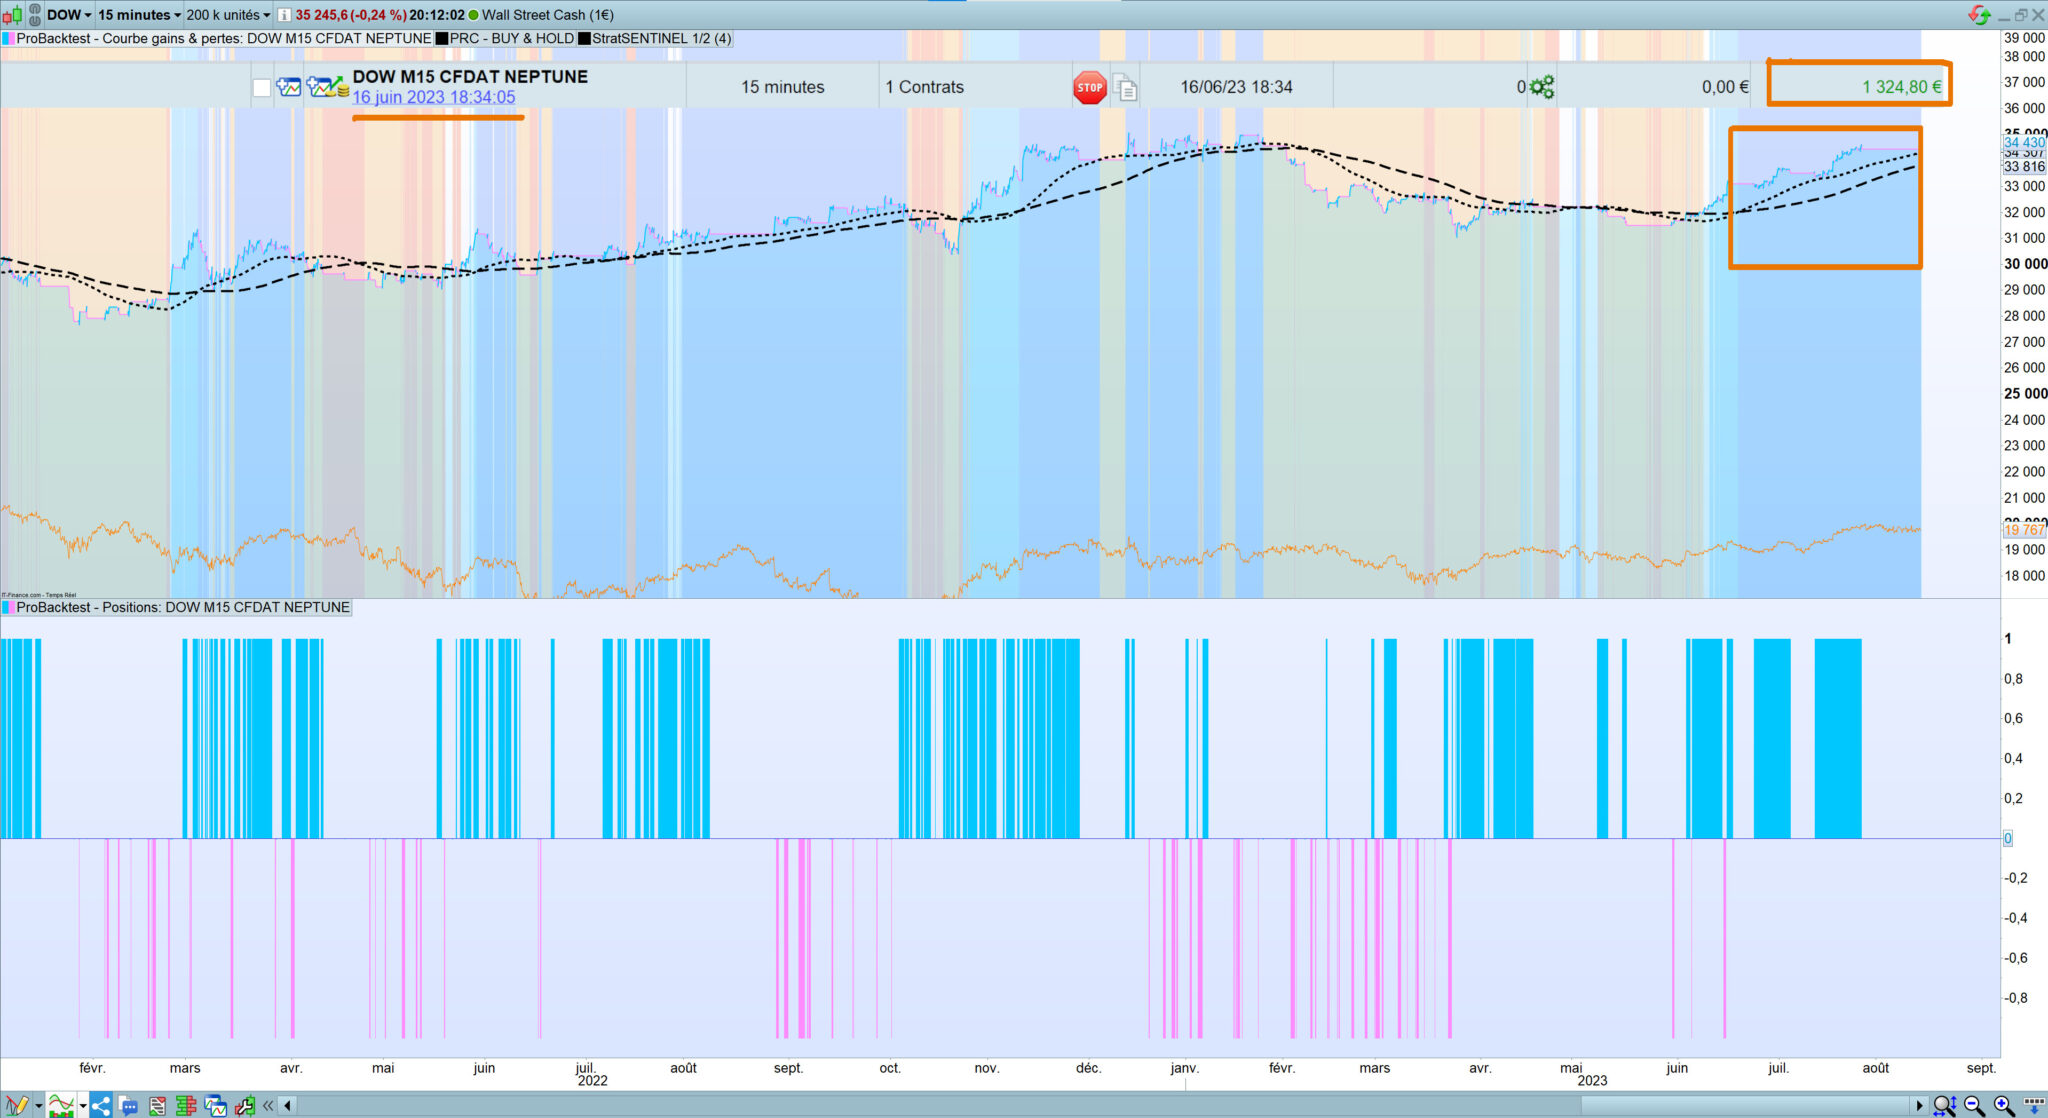Open strategy settings gears icon
Viewport: 2048px width, 1118px height.
(1542, 88)
